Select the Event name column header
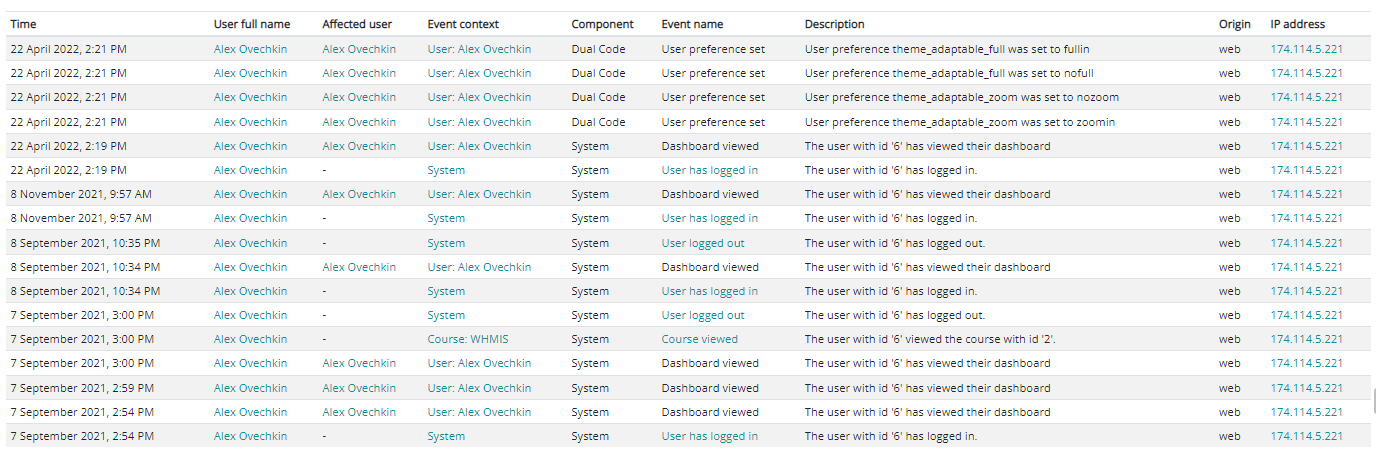1376x462 pixels. point(692,24)
